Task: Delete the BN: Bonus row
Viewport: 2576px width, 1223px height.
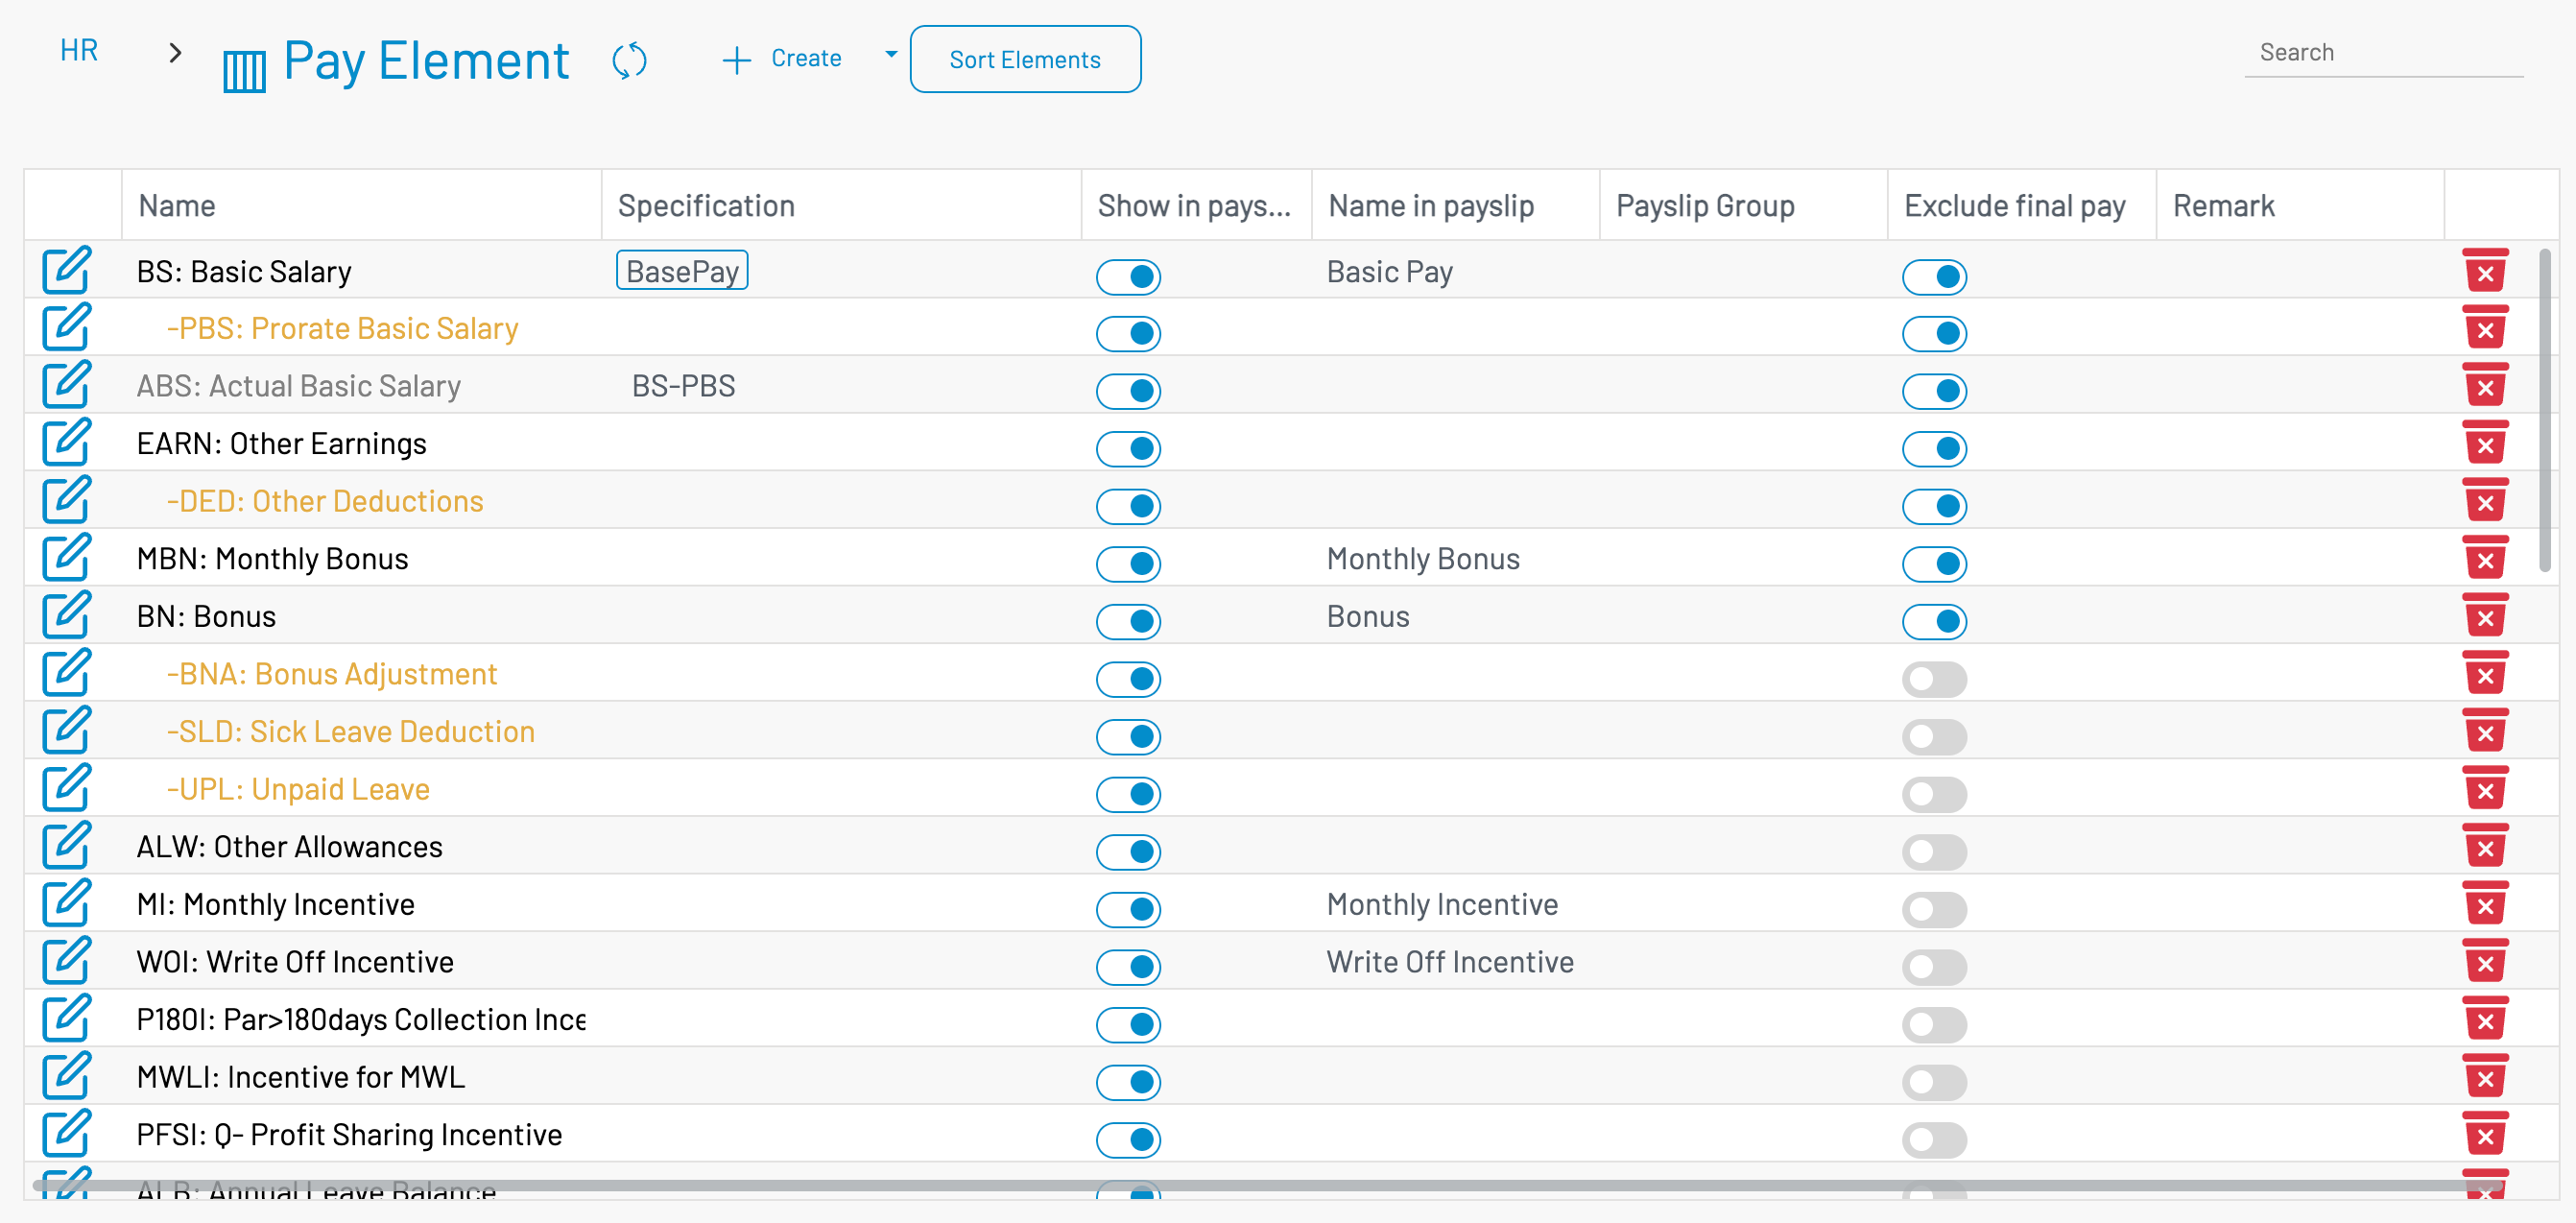Action: tap(2484, 616)
